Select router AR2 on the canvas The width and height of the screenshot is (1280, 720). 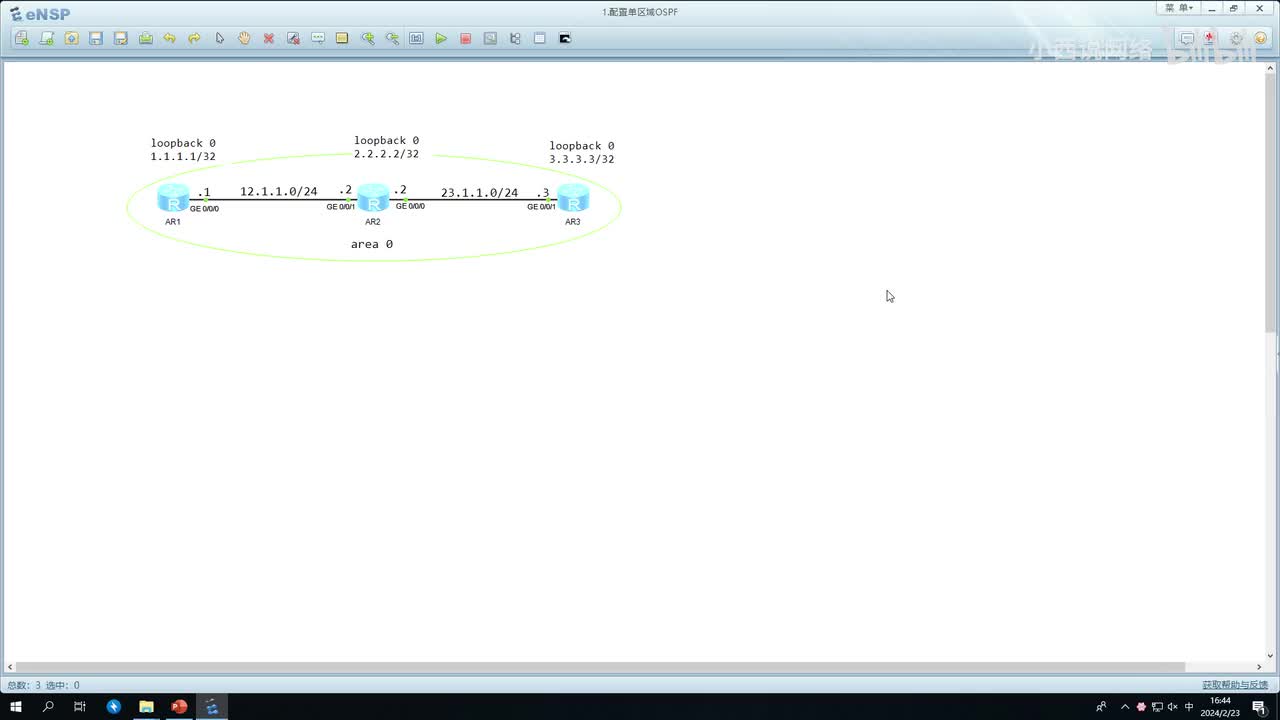(373, 197)
